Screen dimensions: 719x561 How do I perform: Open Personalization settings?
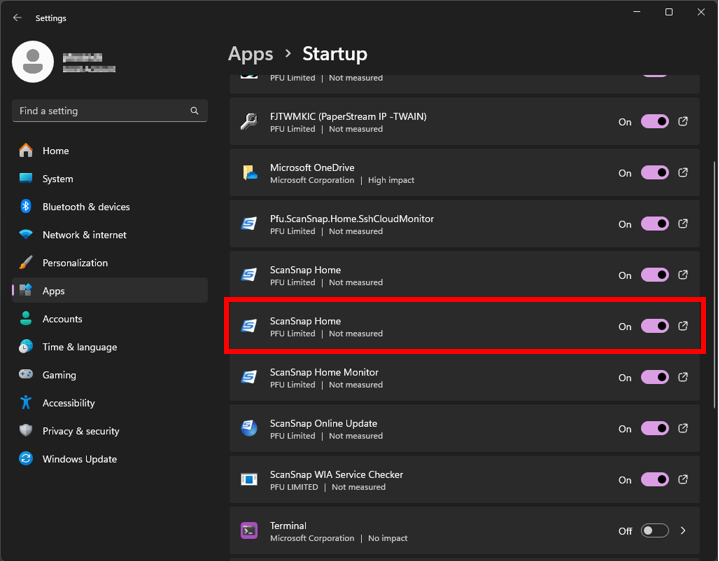(x=110, y=263)
